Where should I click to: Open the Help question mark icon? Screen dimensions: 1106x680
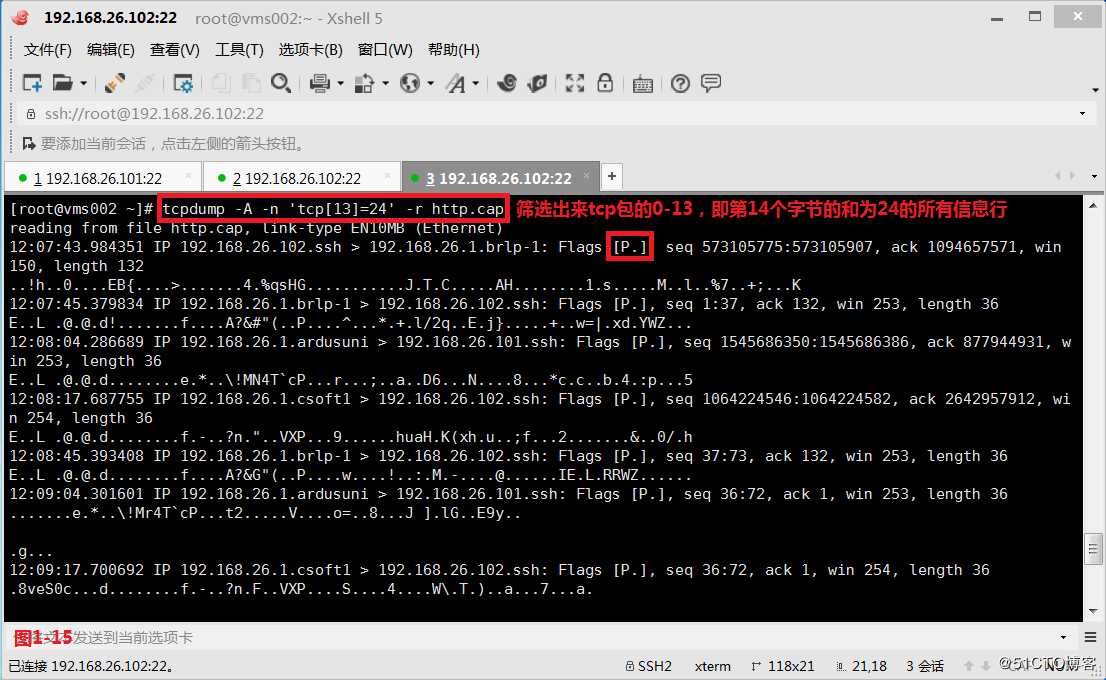680,83
